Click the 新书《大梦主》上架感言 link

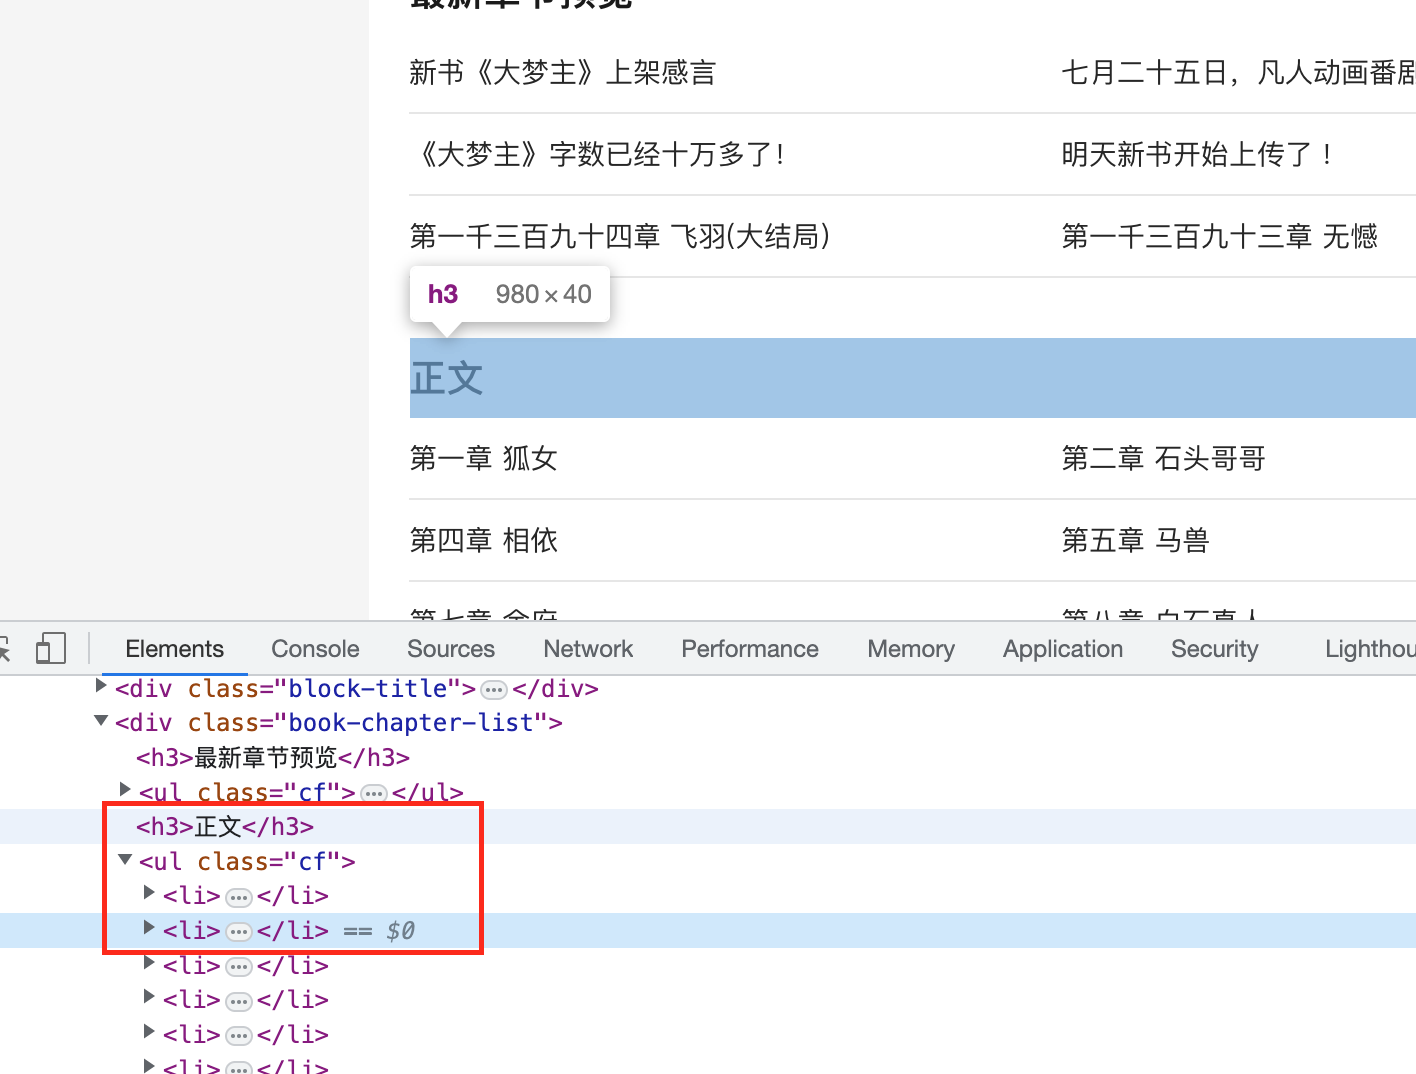click(x=563, y=73)
